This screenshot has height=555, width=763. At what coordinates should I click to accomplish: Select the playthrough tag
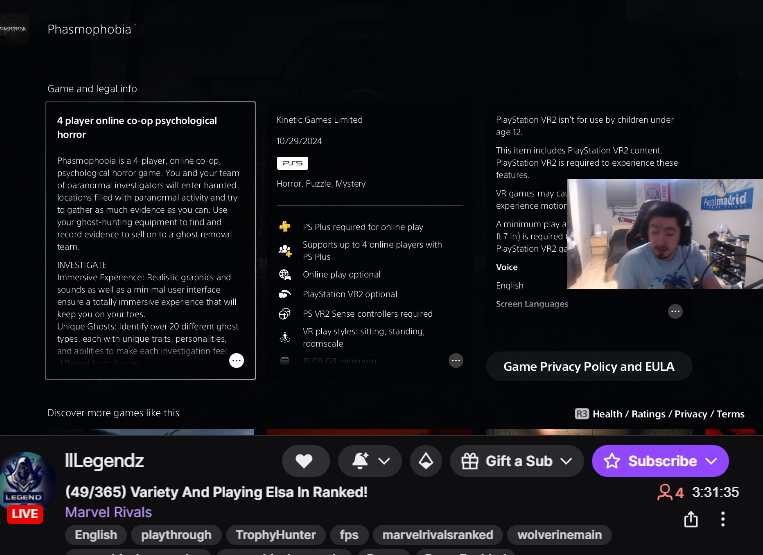pos(176,535)
